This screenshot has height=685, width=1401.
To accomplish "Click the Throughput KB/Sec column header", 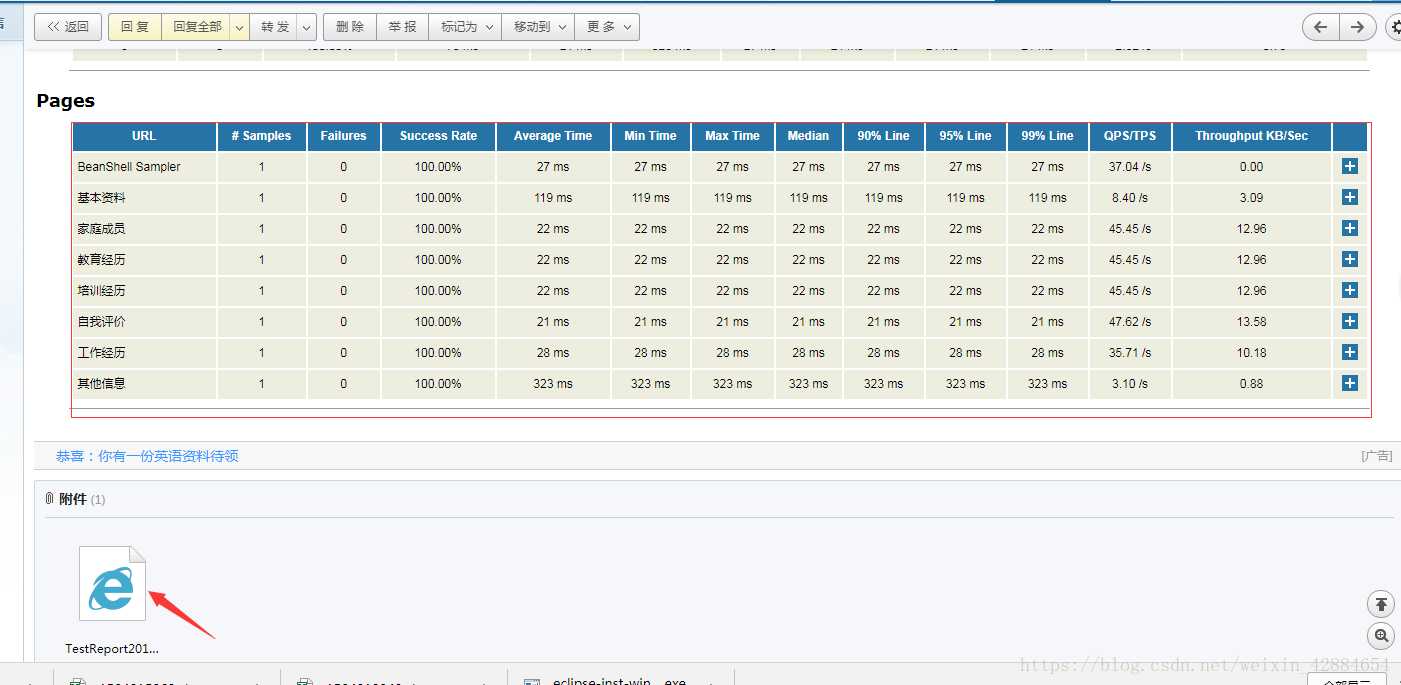I will point(1251,136).
